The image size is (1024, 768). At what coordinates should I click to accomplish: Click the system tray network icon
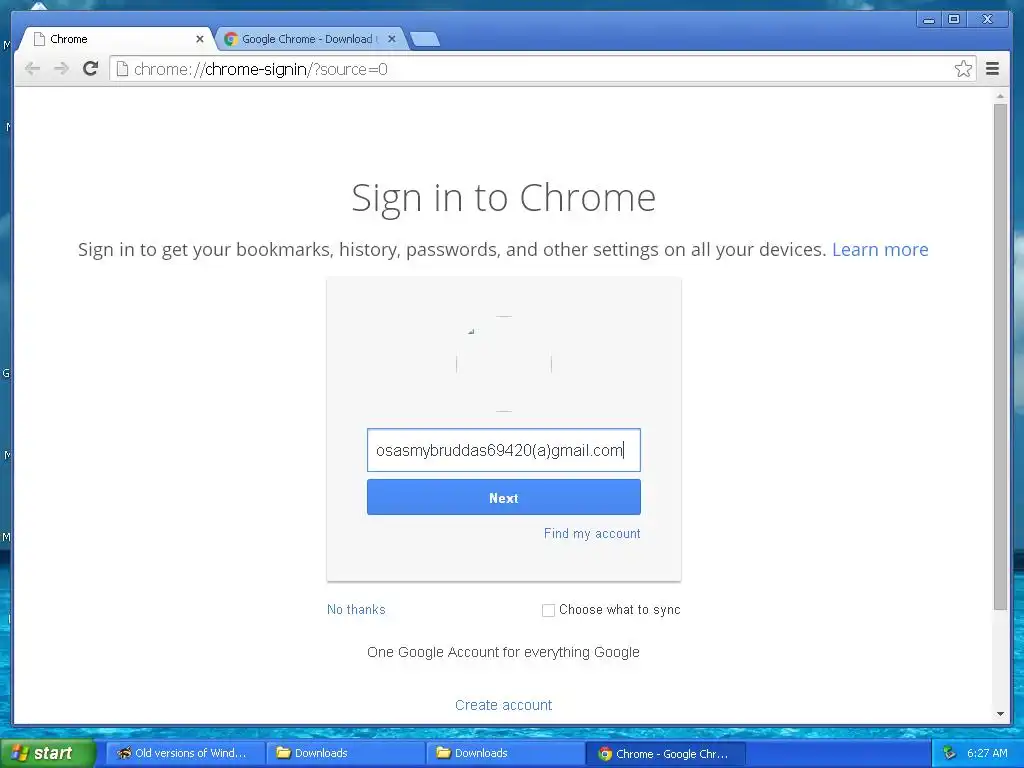coord(950,753)
